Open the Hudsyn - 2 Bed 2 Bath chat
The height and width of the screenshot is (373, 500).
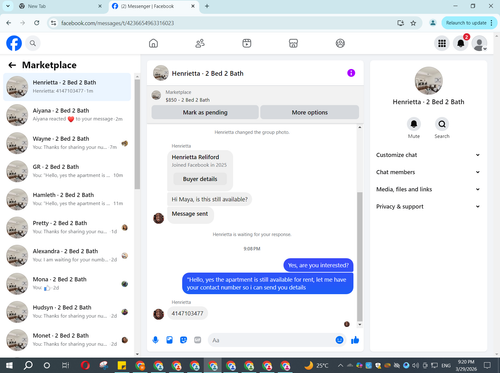[67, 312]
